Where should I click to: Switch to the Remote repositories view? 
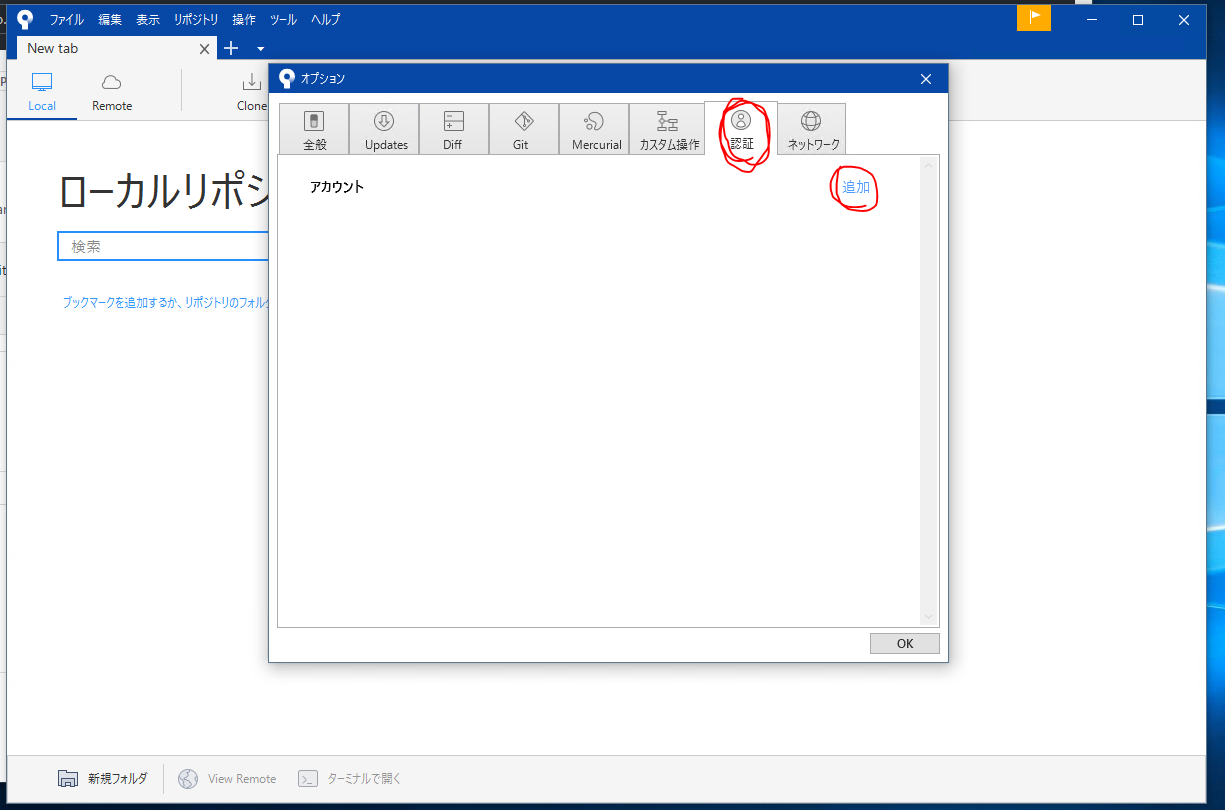point(110,91)
